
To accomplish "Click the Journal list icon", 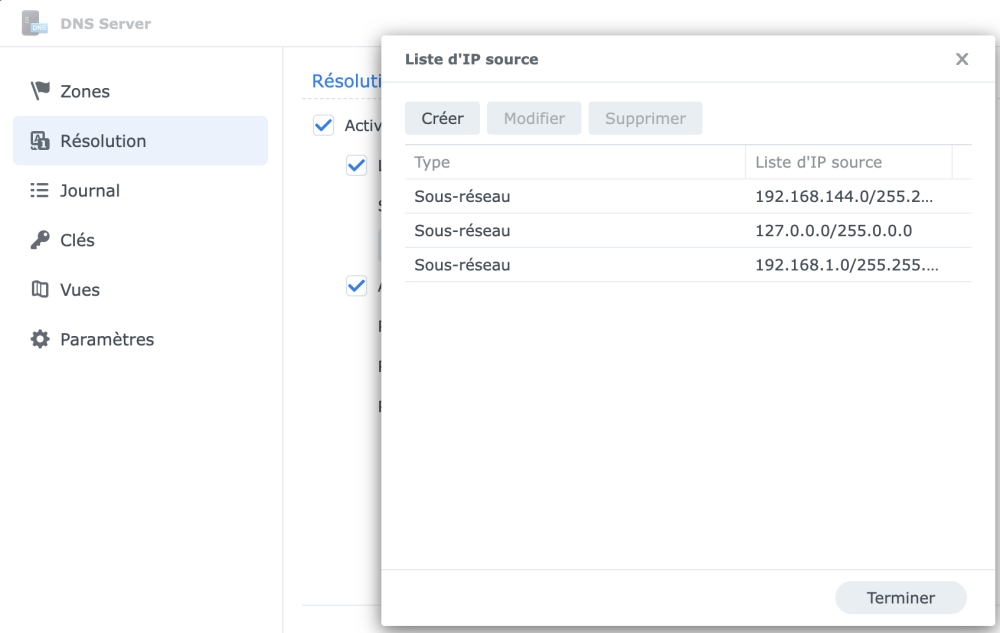I will [x=40, y=190].
